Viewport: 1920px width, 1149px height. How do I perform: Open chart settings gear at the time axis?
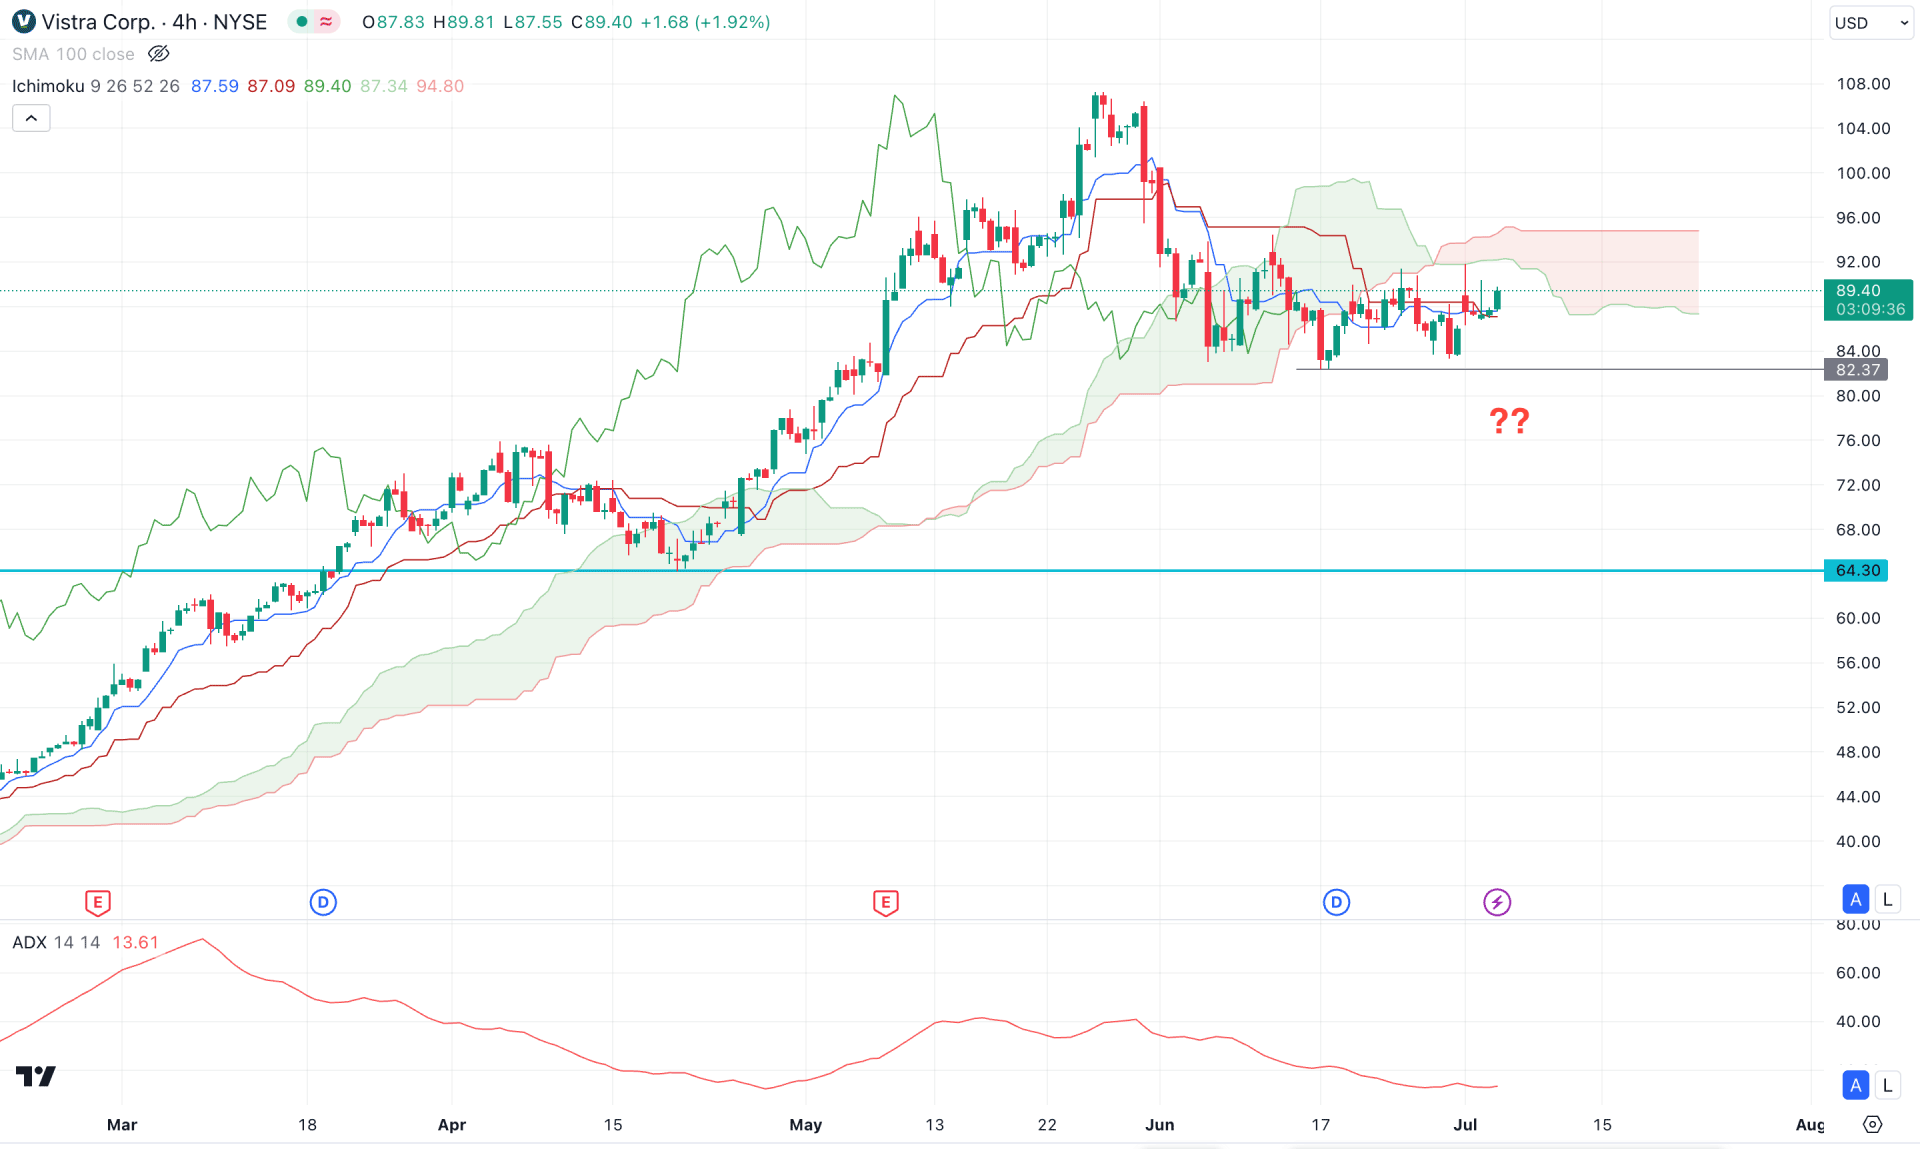point(1873,1124)
